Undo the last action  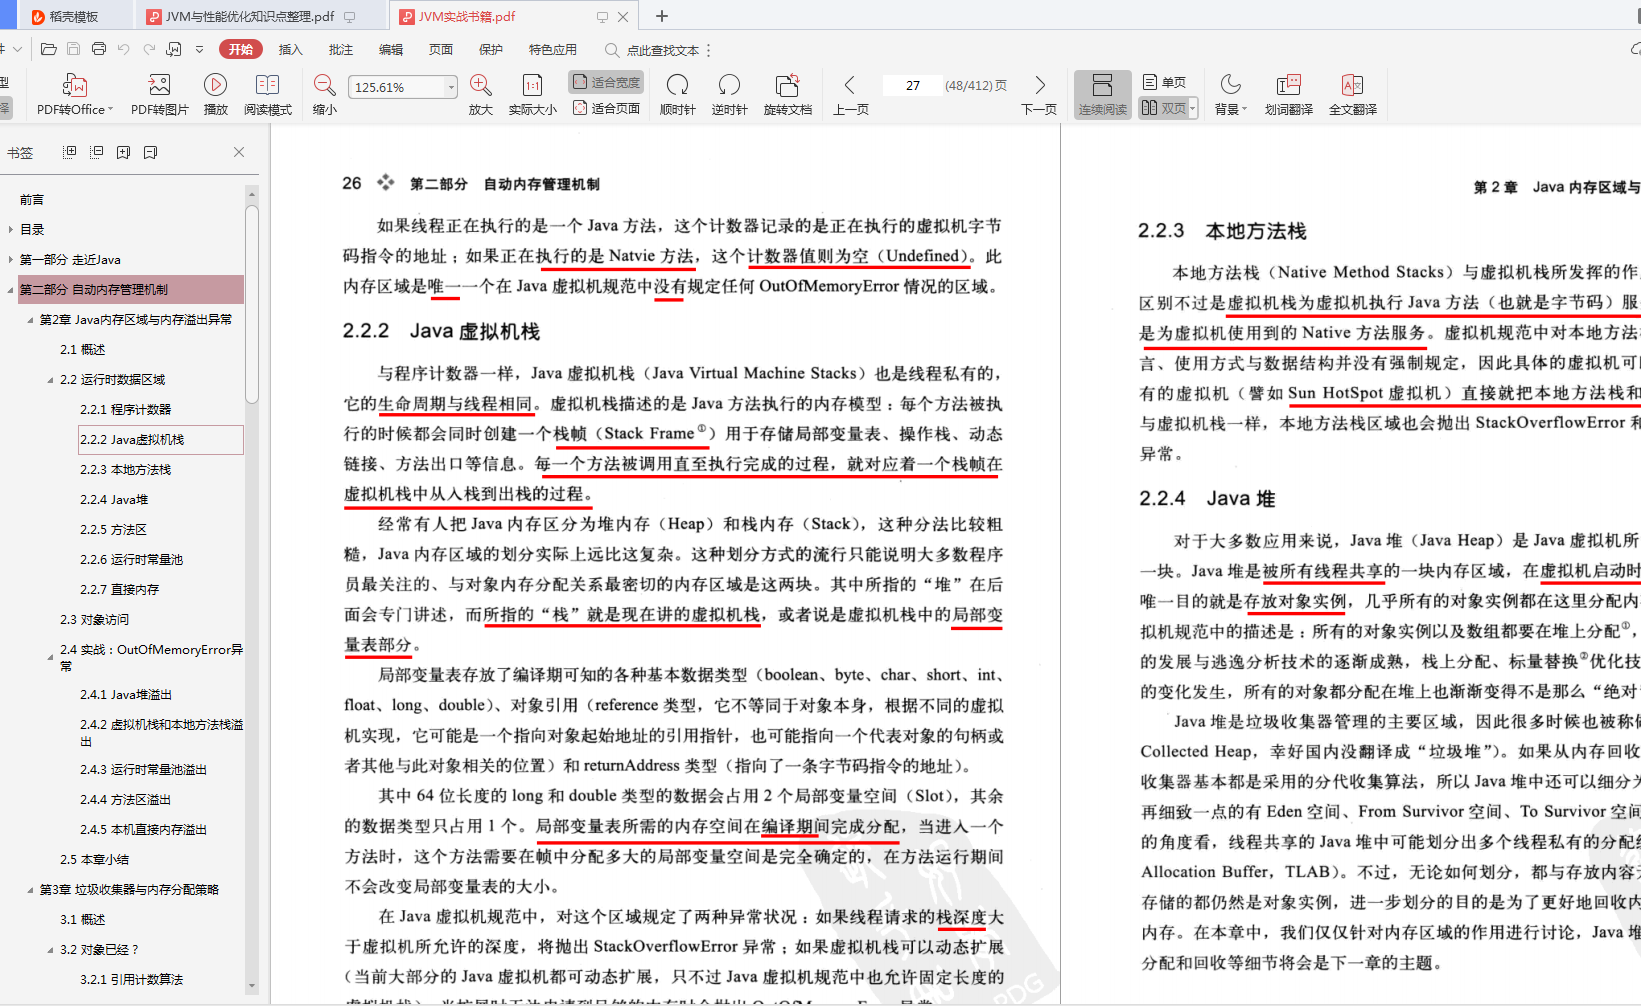(x=124, y=49)
